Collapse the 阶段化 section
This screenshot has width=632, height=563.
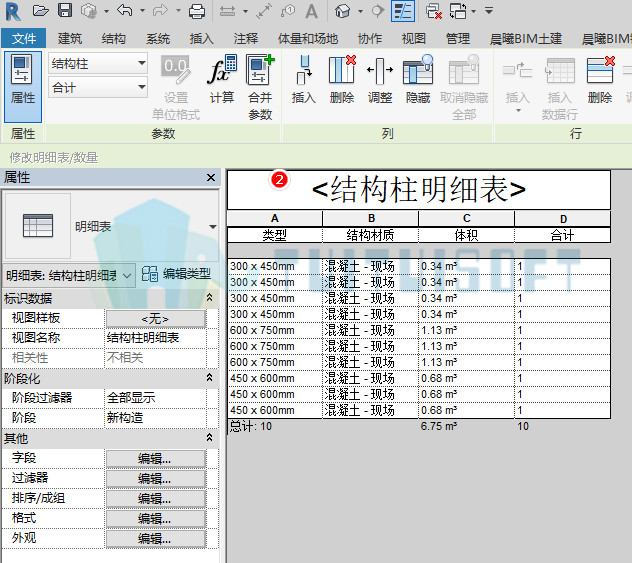(x=210, y=378)
